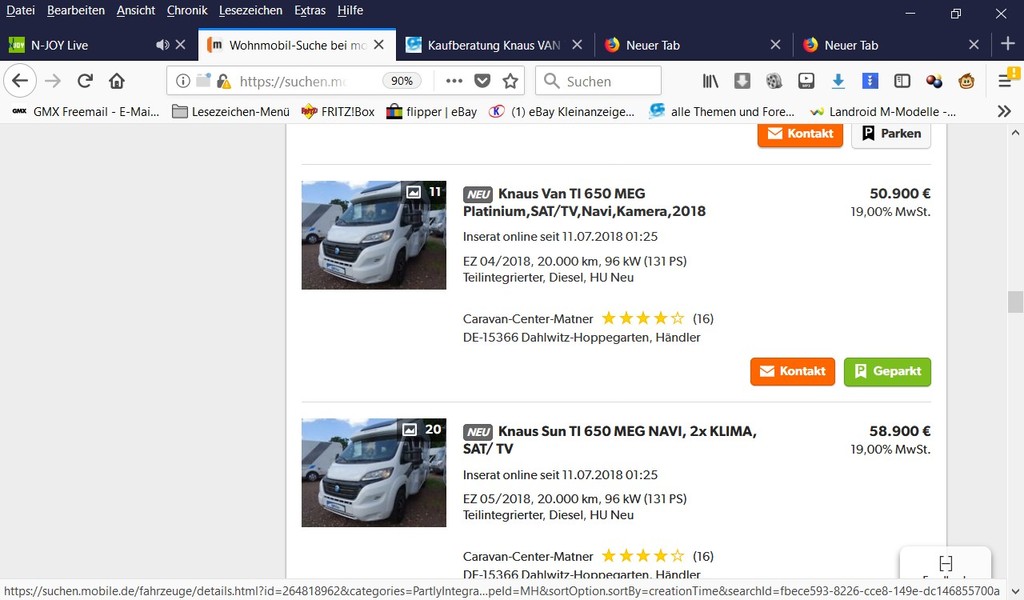The height and width of the screenshot is (600, 1024).
Task: Click the blue download arrow icon
Action: [x=838, y=81]
